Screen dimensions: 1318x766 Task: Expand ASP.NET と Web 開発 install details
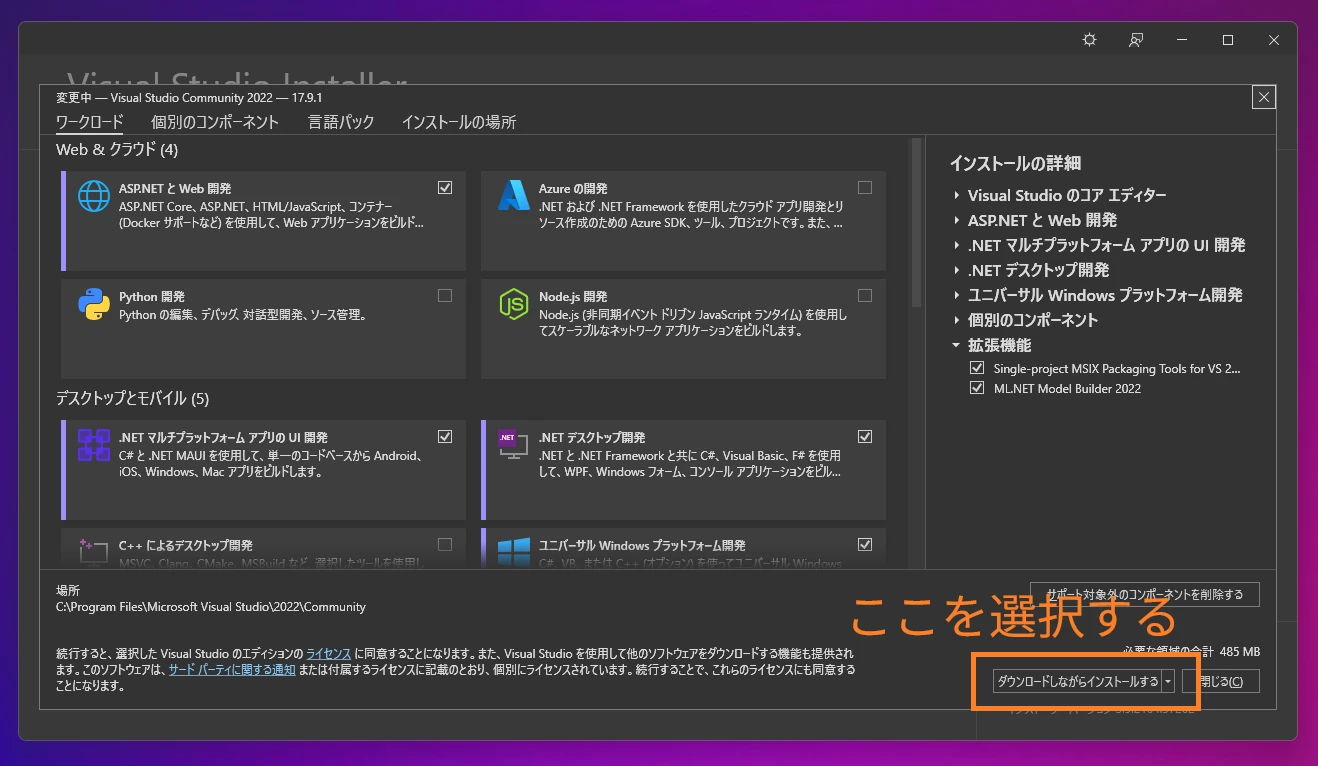tap(957, 221)
